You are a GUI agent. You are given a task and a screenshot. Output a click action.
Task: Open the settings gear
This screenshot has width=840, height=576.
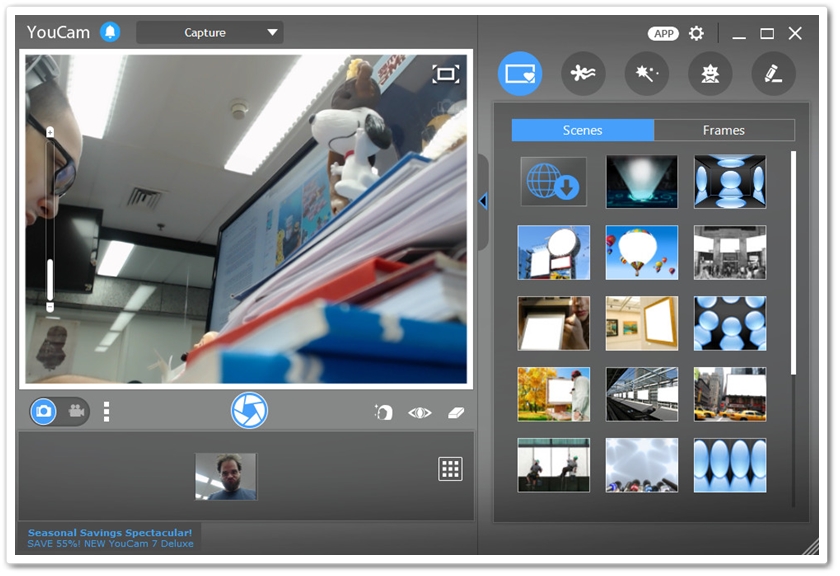tap(696, 33)
